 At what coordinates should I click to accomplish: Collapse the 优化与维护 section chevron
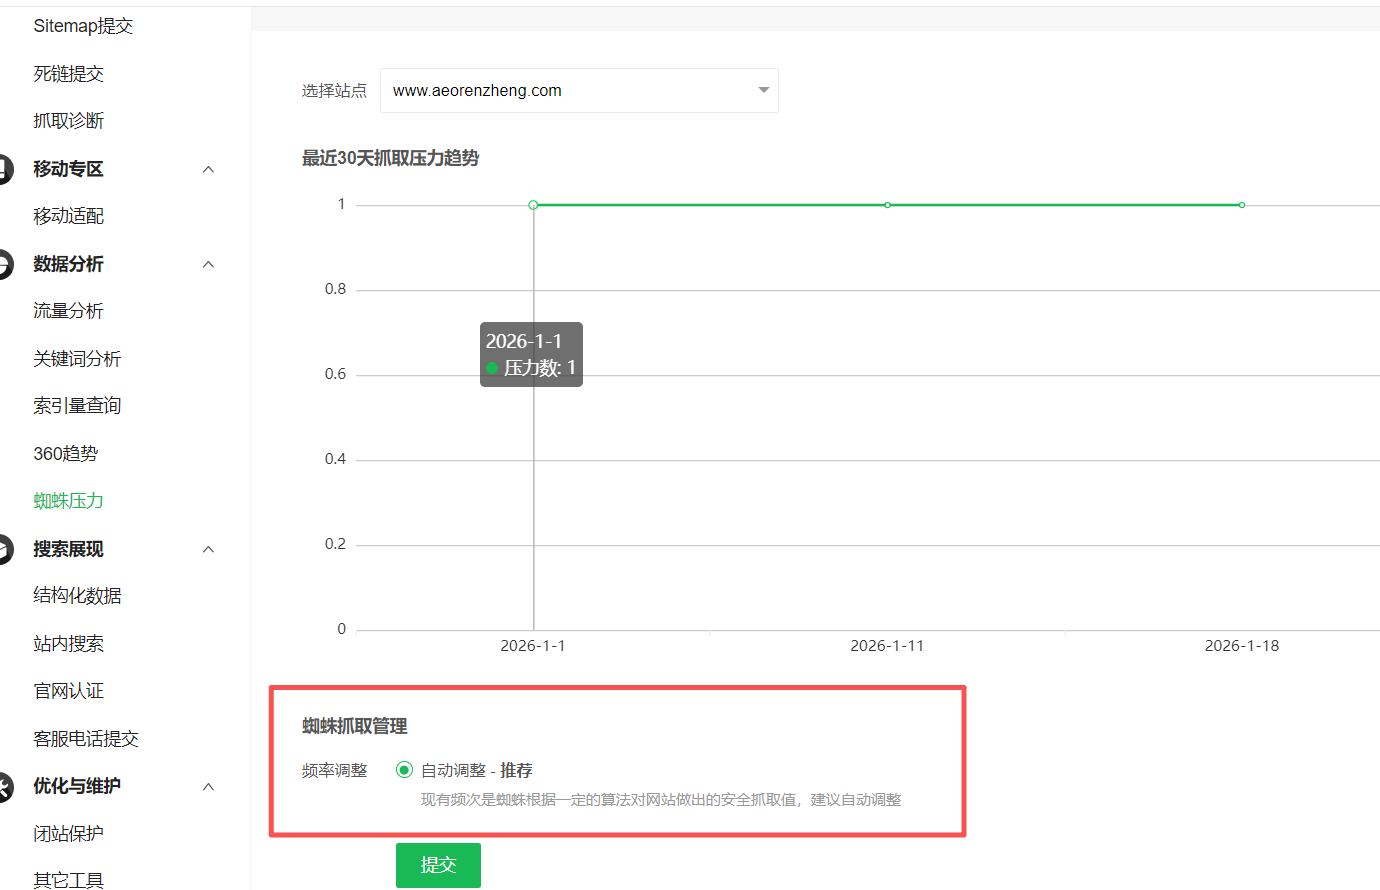coord(208,787)
